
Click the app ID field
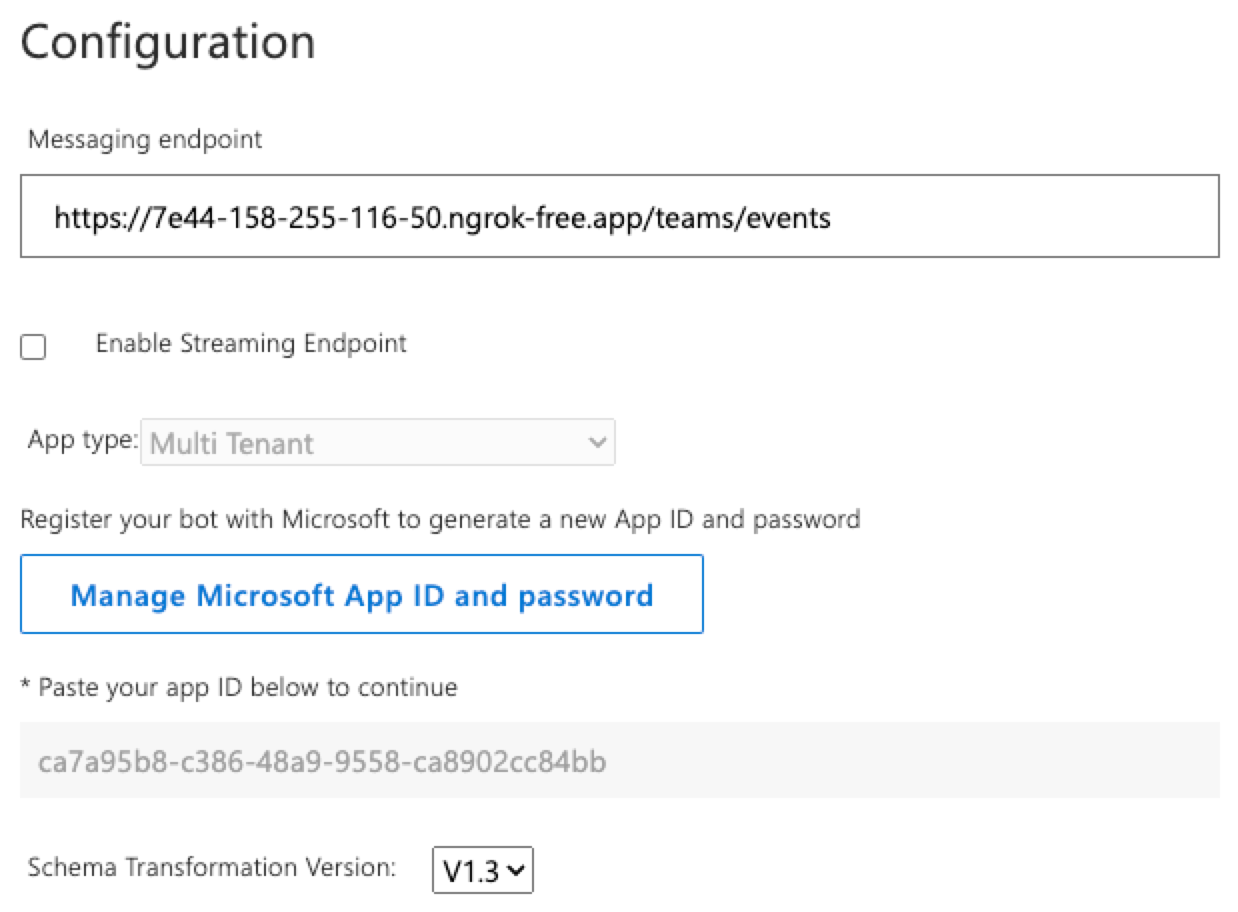coord(619,761)
